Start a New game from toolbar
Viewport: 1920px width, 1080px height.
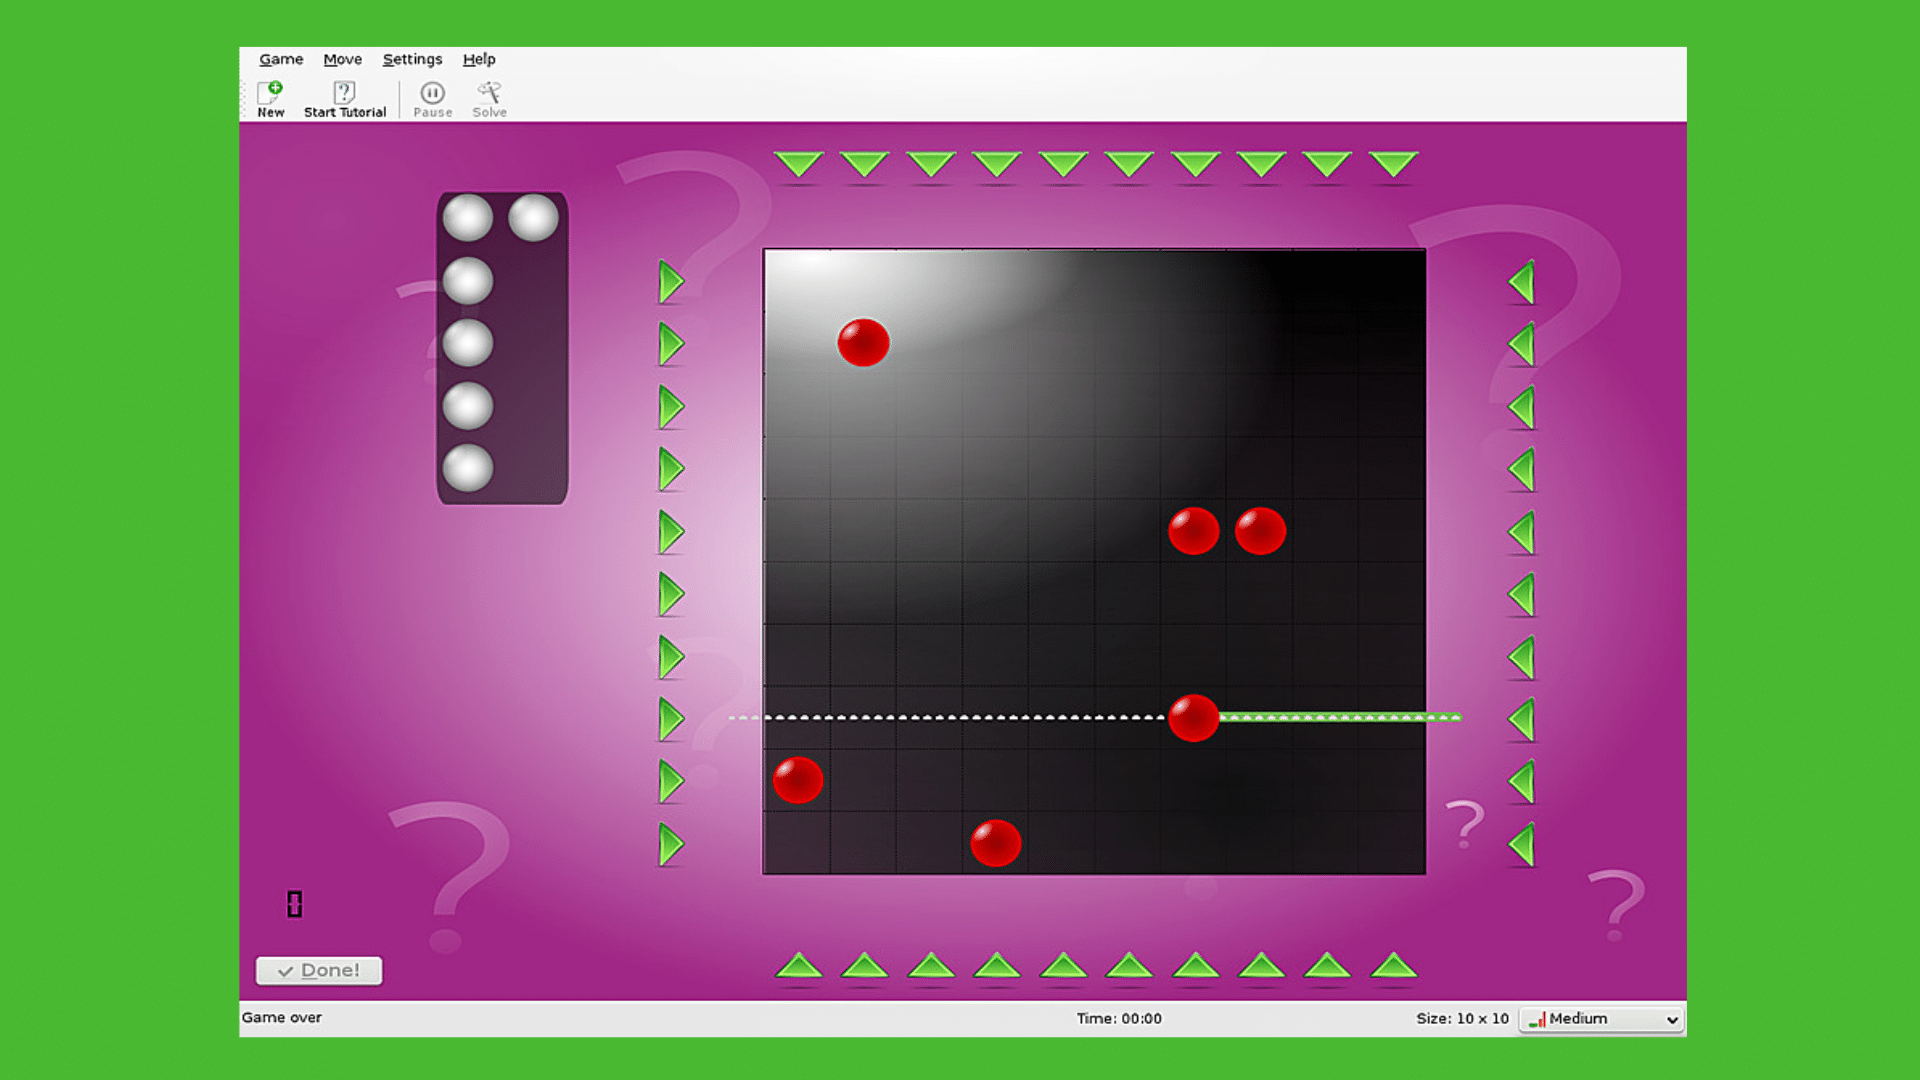point(270,100)
